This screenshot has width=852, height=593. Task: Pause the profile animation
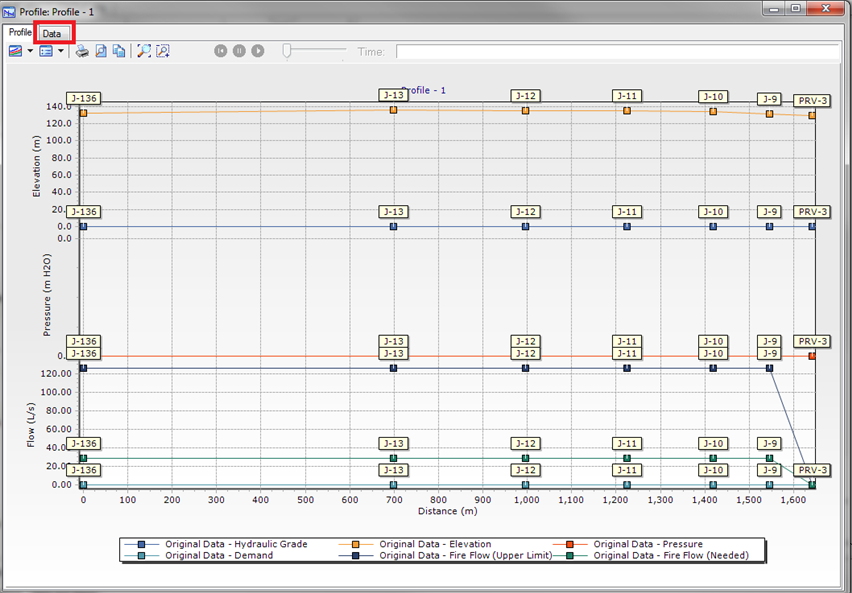coord(239,51)
